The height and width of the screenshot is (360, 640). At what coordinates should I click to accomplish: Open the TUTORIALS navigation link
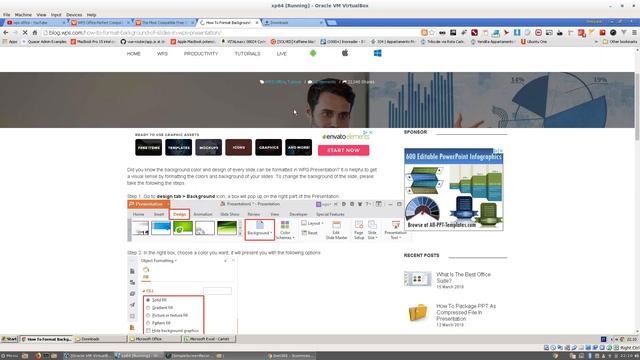click(x=247, y=54)
